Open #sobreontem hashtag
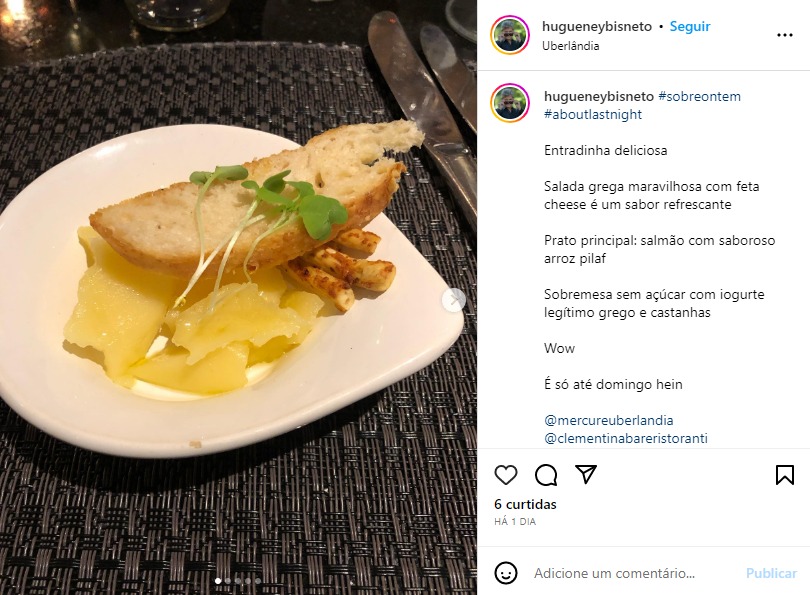810x595 pixels. (x=699, y=97)
